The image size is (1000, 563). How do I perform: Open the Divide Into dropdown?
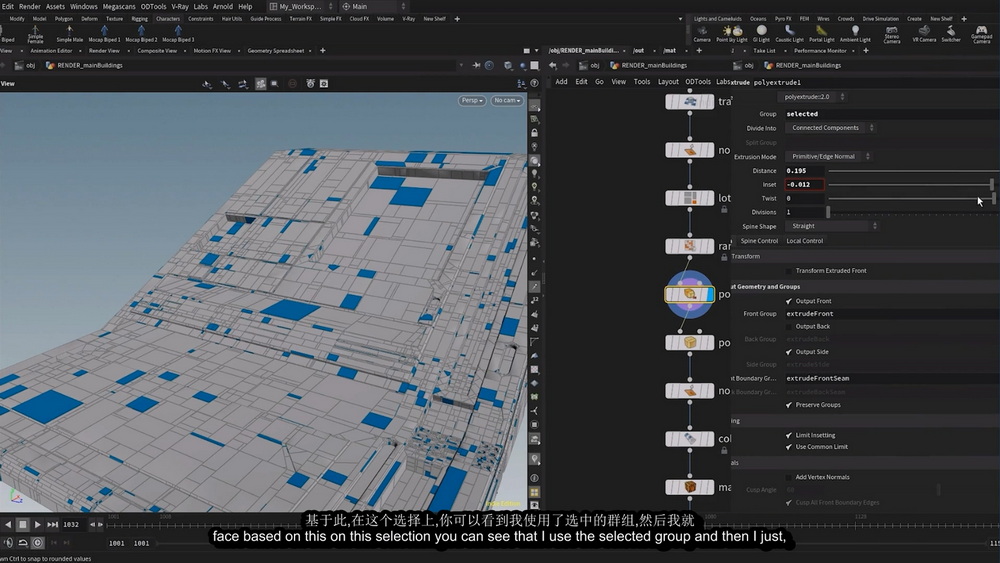(832, 128)
